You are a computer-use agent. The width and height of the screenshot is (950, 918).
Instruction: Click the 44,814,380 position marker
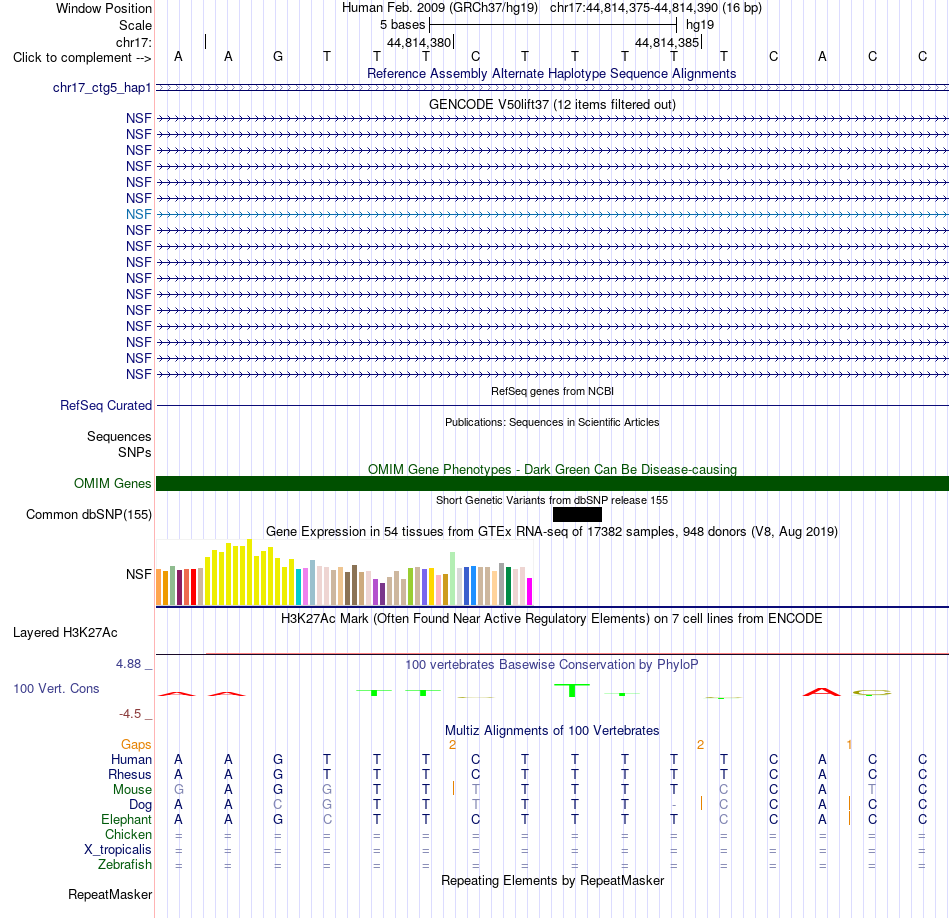419,43
